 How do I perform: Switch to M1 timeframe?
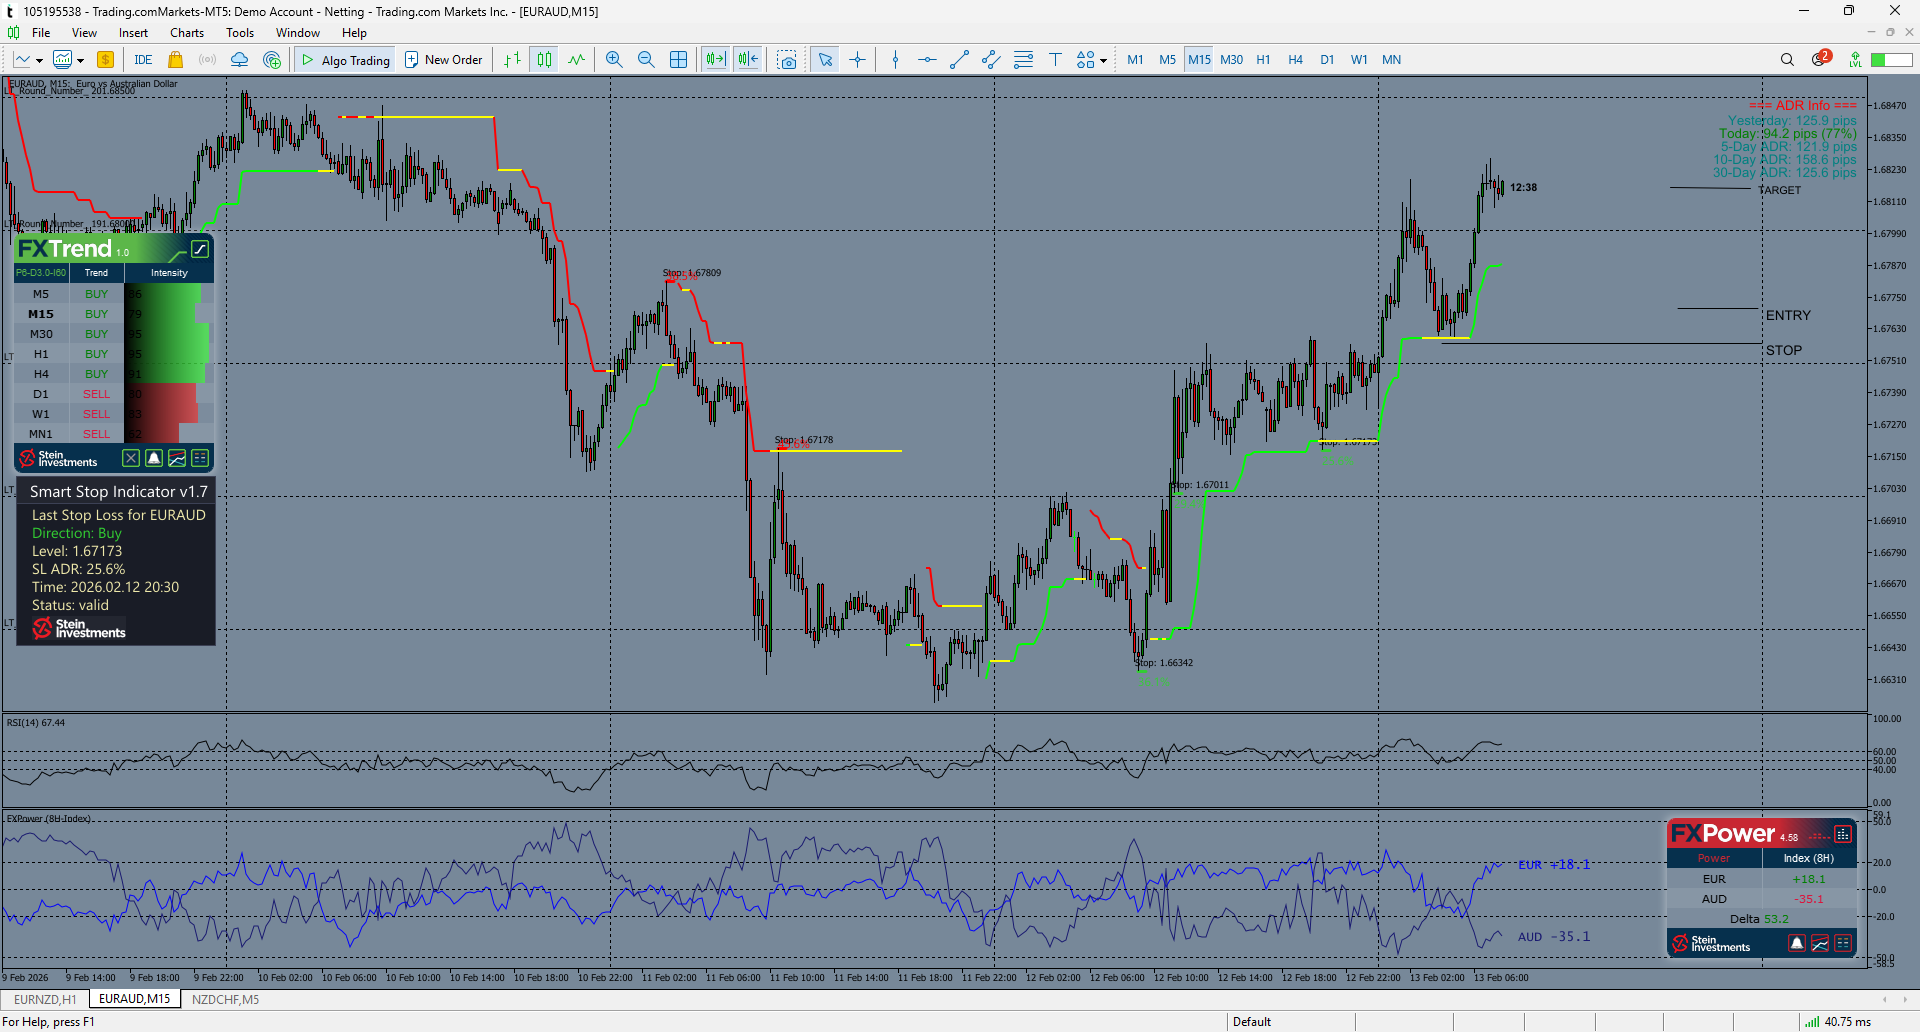[x=1135, y=60]
